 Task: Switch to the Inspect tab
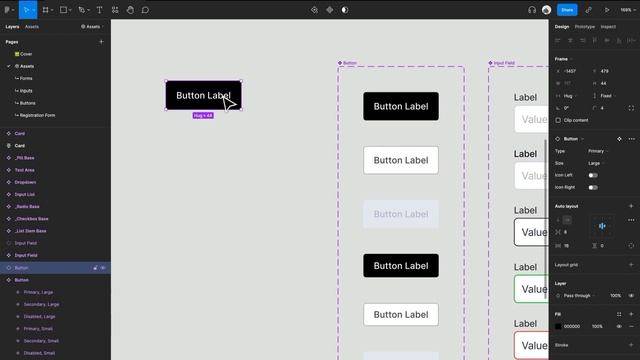(608, 27)
